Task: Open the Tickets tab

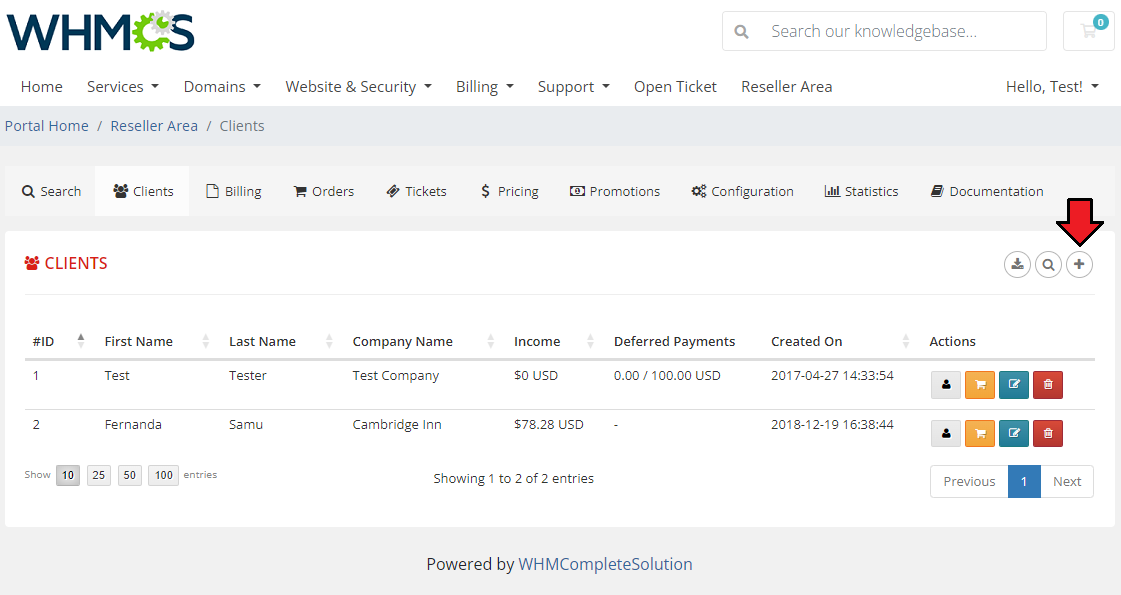Action: click(x=416, y=191)
